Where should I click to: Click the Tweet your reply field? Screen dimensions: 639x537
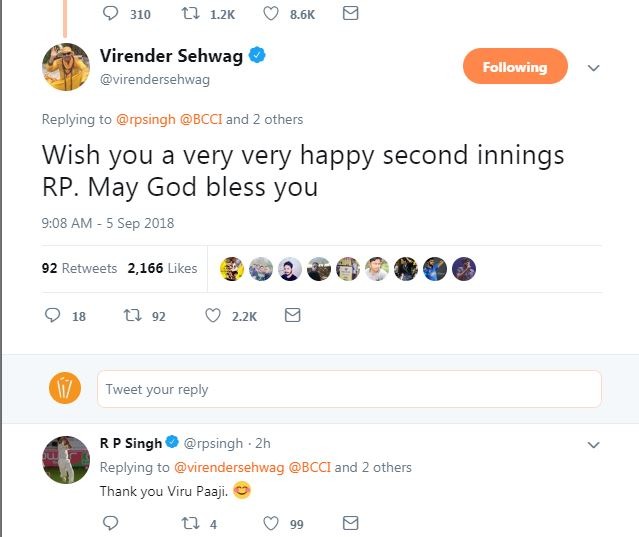pos(349,389)
